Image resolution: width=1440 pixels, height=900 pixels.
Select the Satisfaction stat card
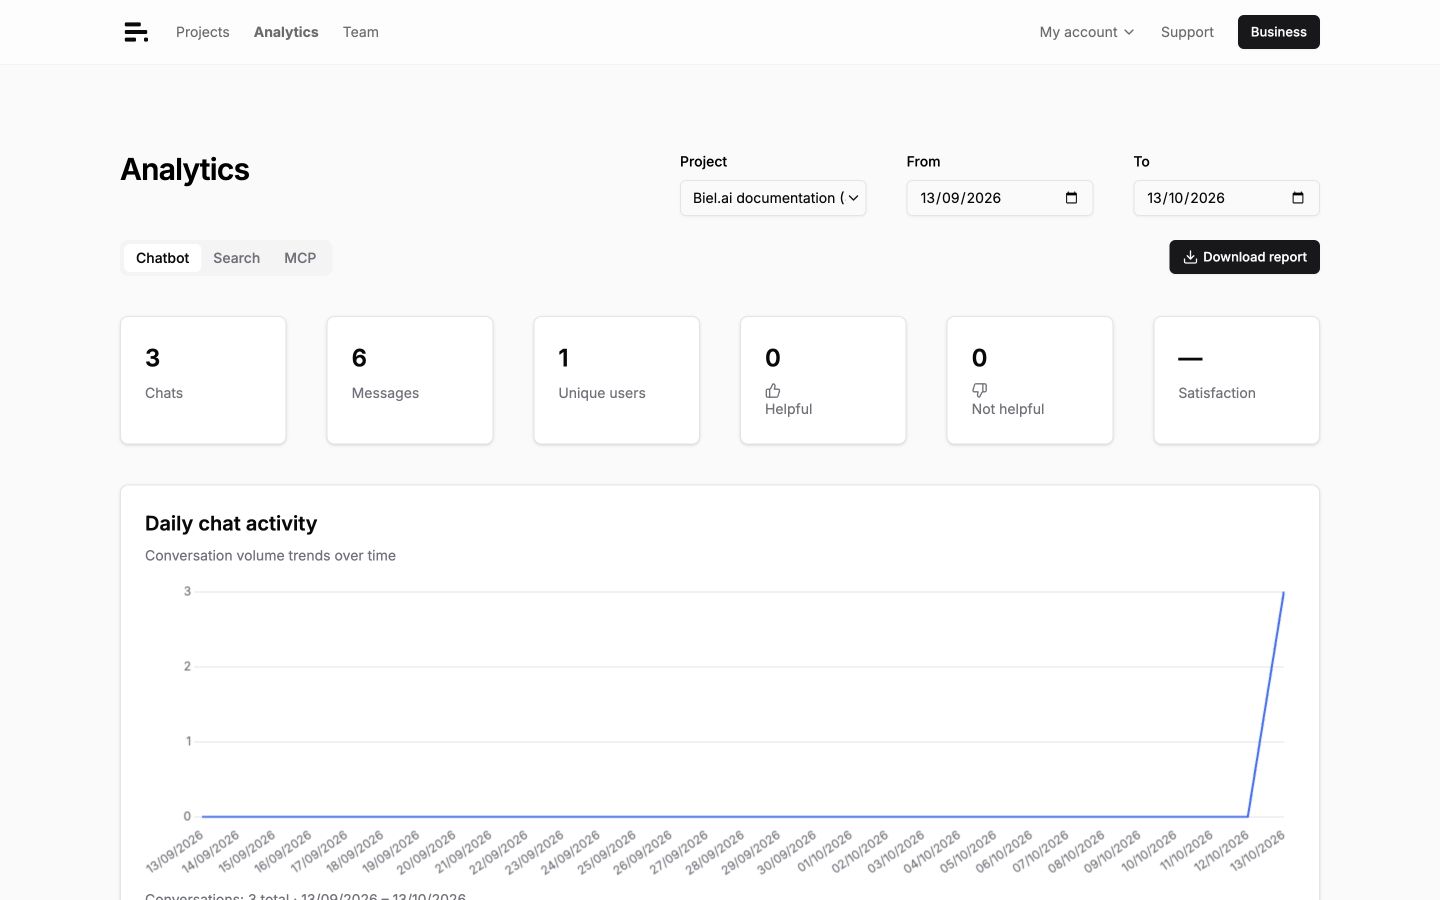coord(1237,380)
